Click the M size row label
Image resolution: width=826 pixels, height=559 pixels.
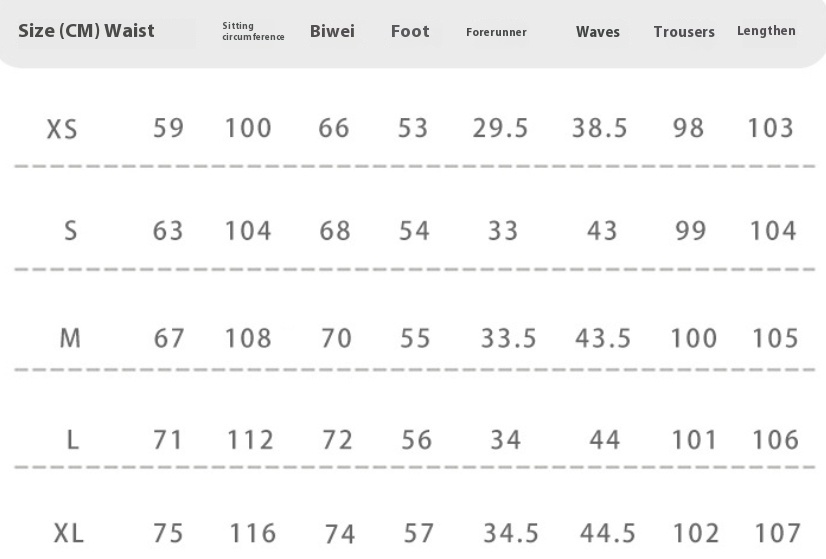pyautogui.click(x=70, y=338)
